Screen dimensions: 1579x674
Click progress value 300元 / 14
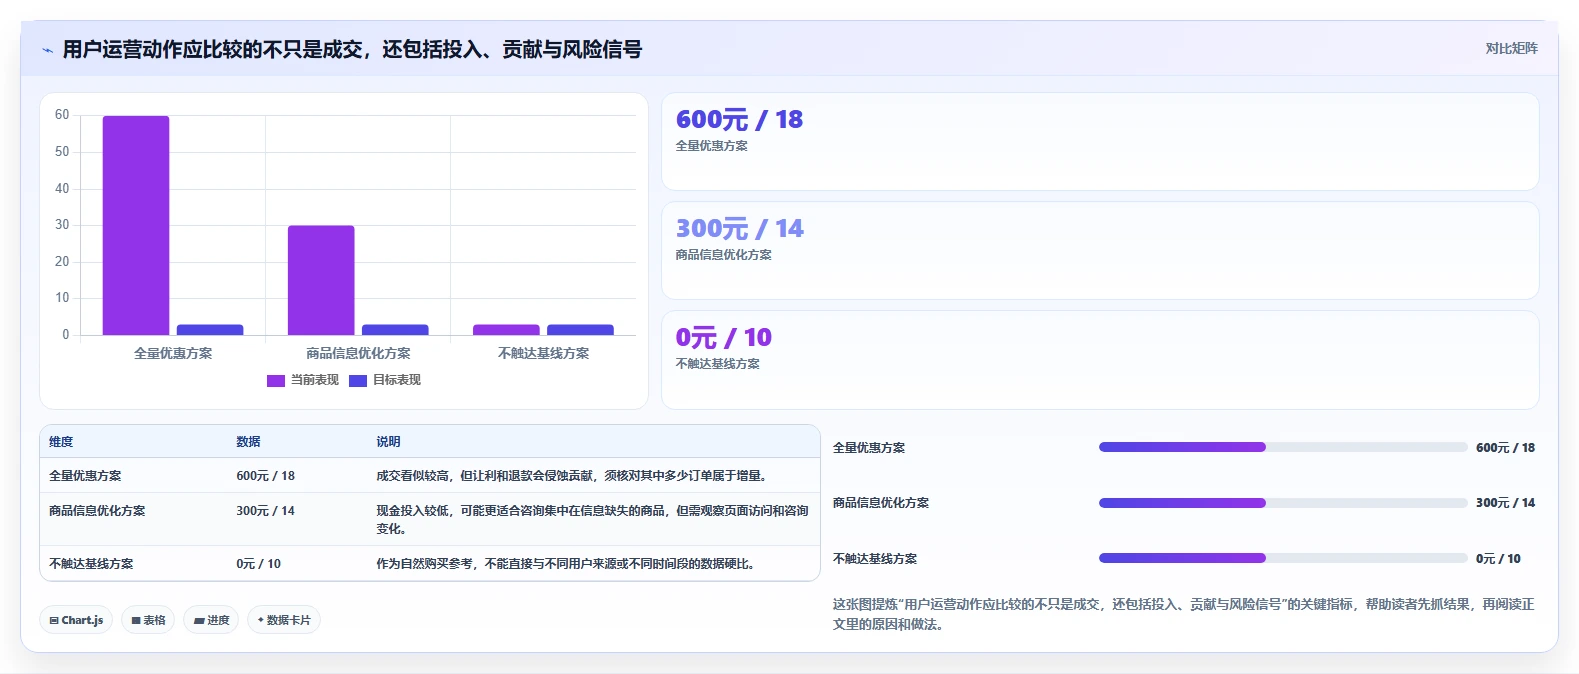click(1505, 503)
